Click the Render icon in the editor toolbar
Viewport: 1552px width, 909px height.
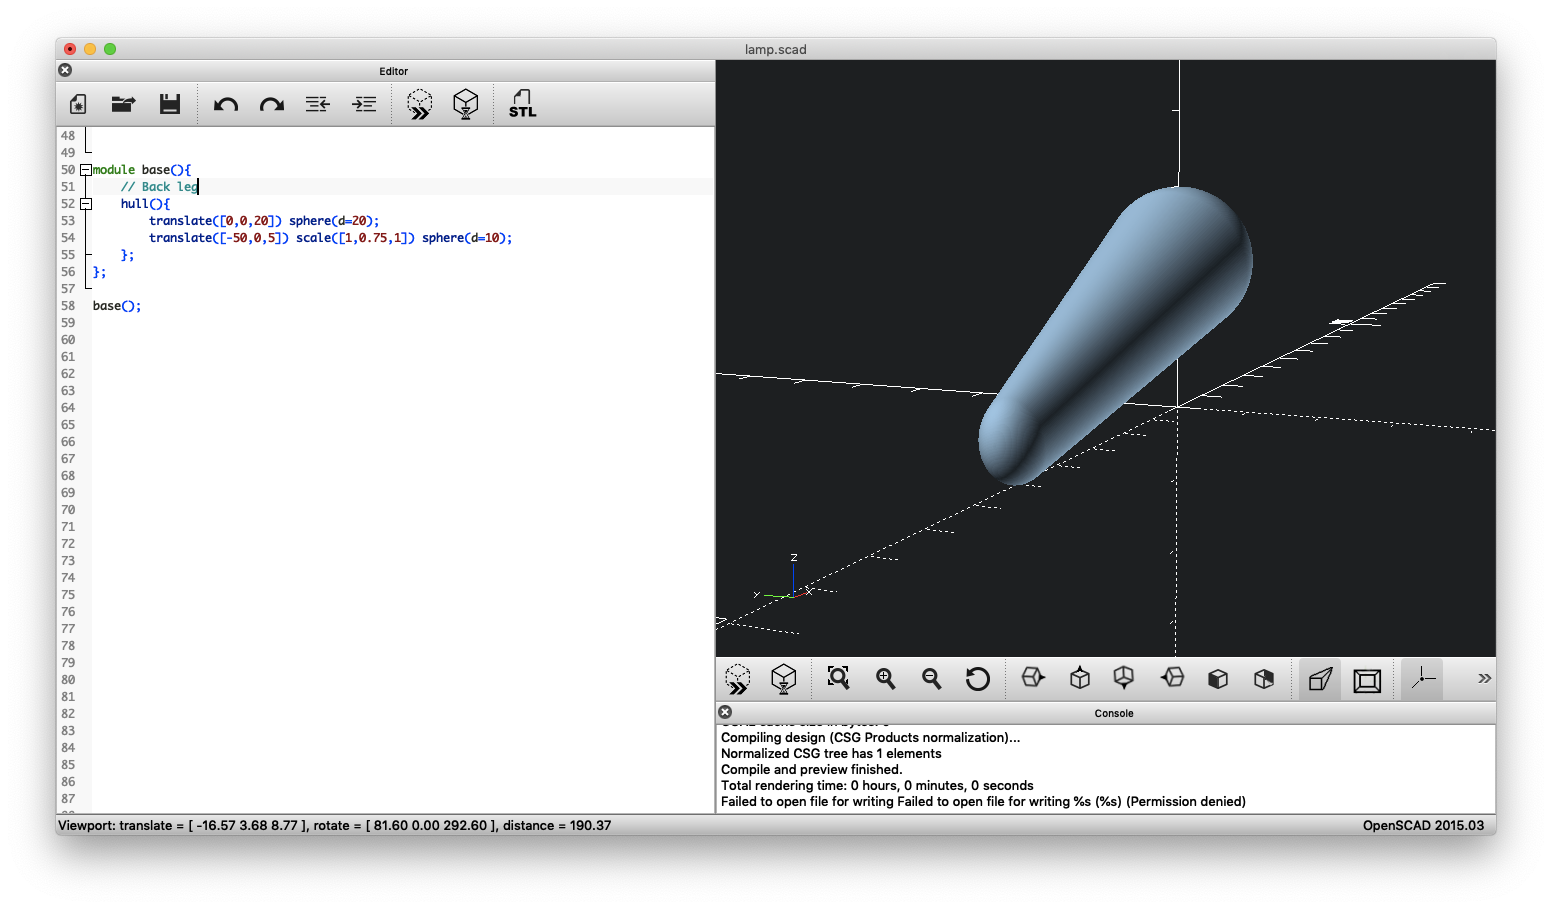[x=466, y=103]
